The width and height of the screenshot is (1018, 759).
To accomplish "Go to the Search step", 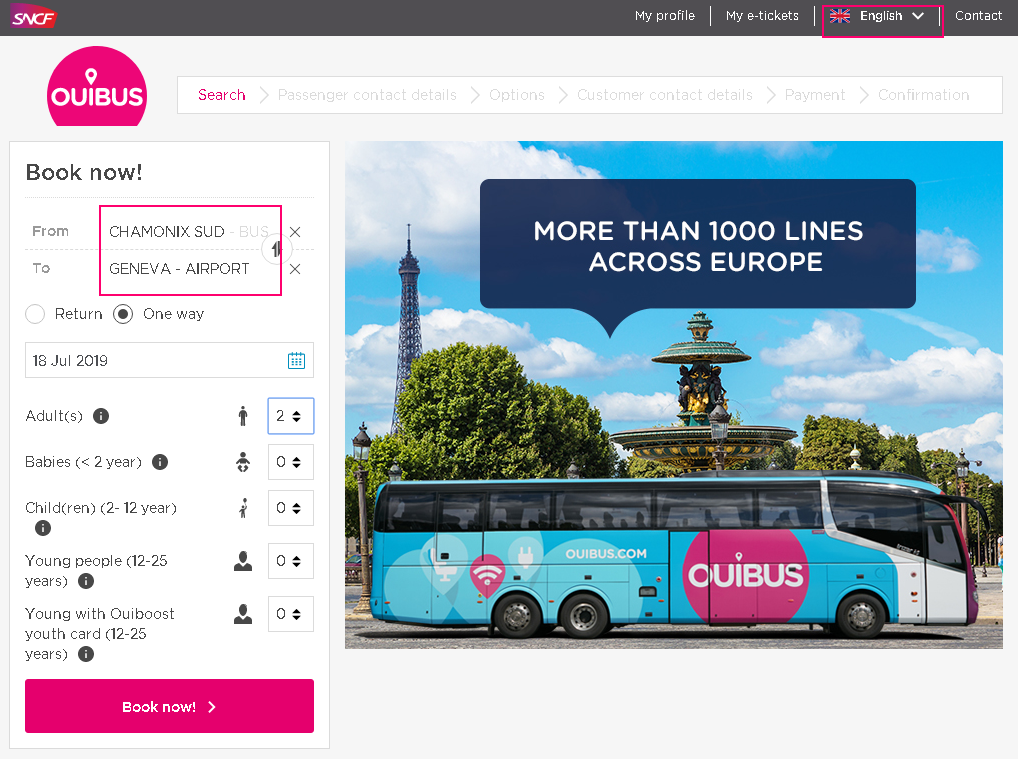I will [221, 95].
